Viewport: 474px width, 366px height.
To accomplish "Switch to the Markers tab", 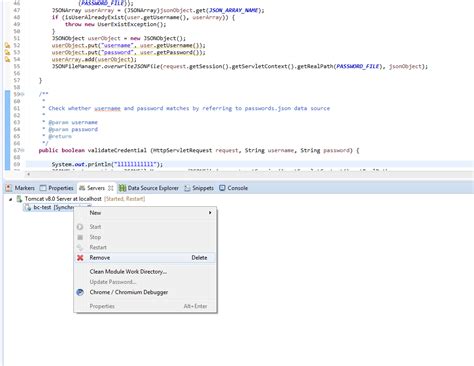I will (x=20, y=188).
